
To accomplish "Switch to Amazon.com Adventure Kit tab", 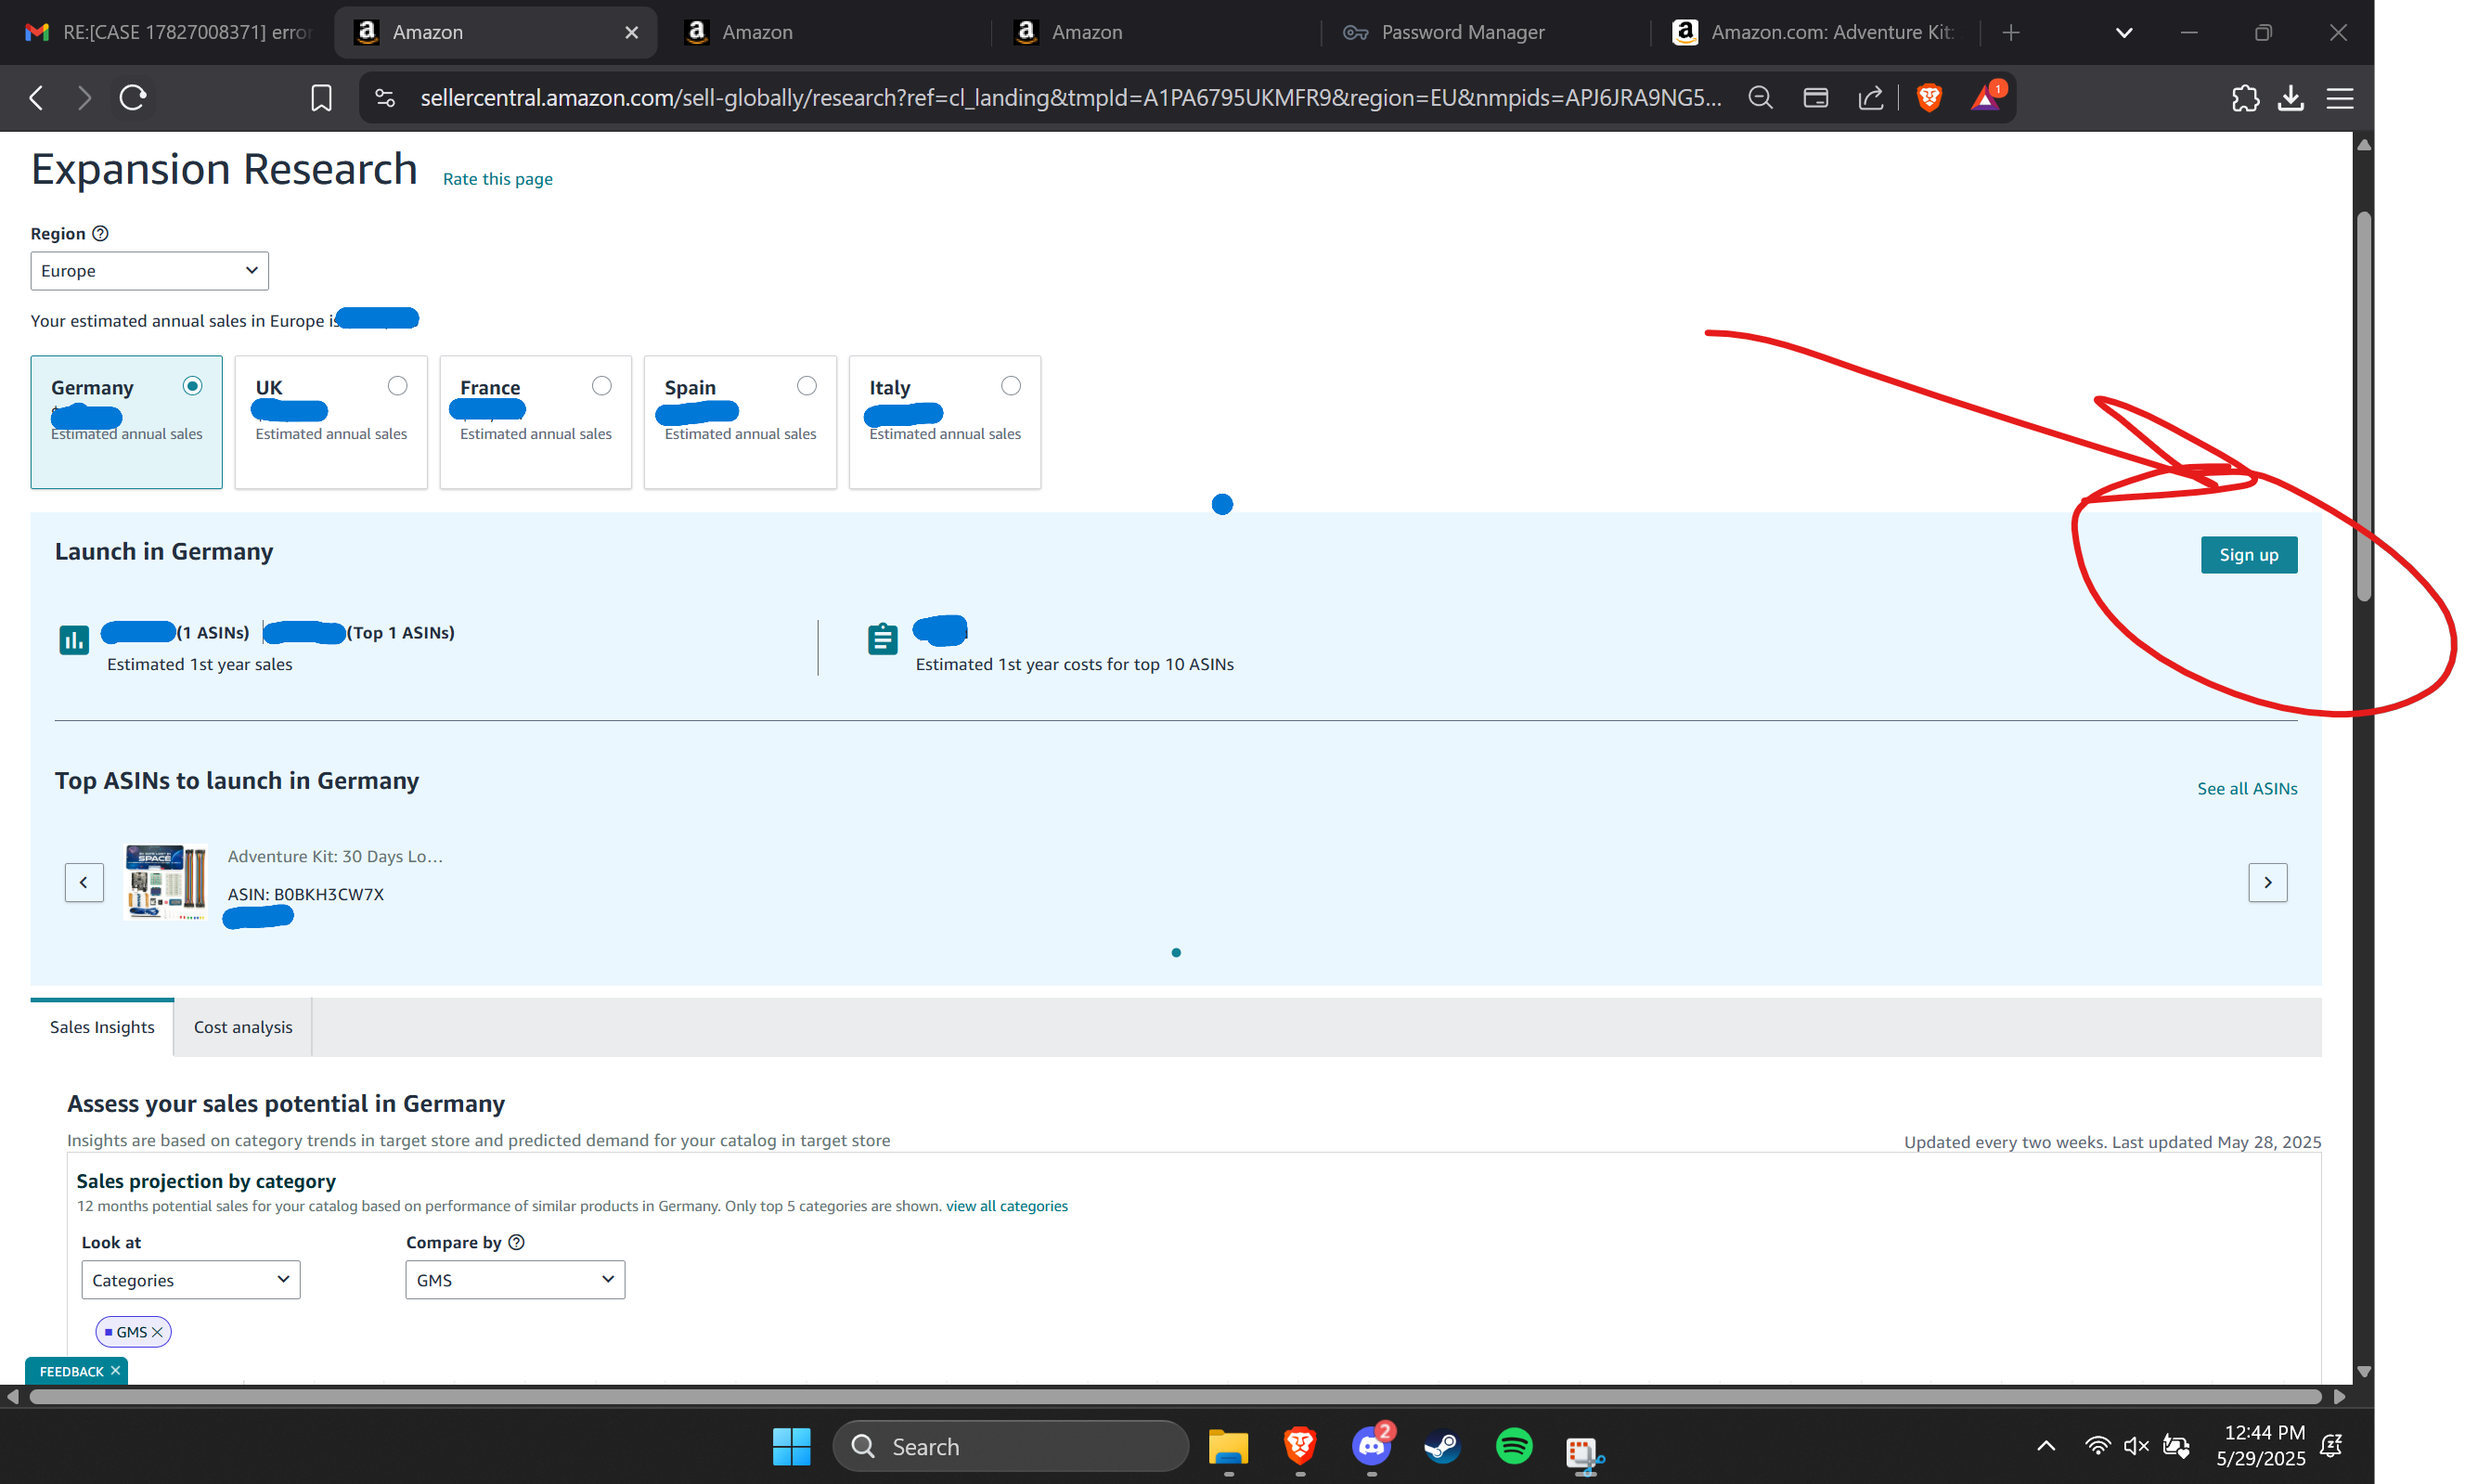I will coord(1814,33).
